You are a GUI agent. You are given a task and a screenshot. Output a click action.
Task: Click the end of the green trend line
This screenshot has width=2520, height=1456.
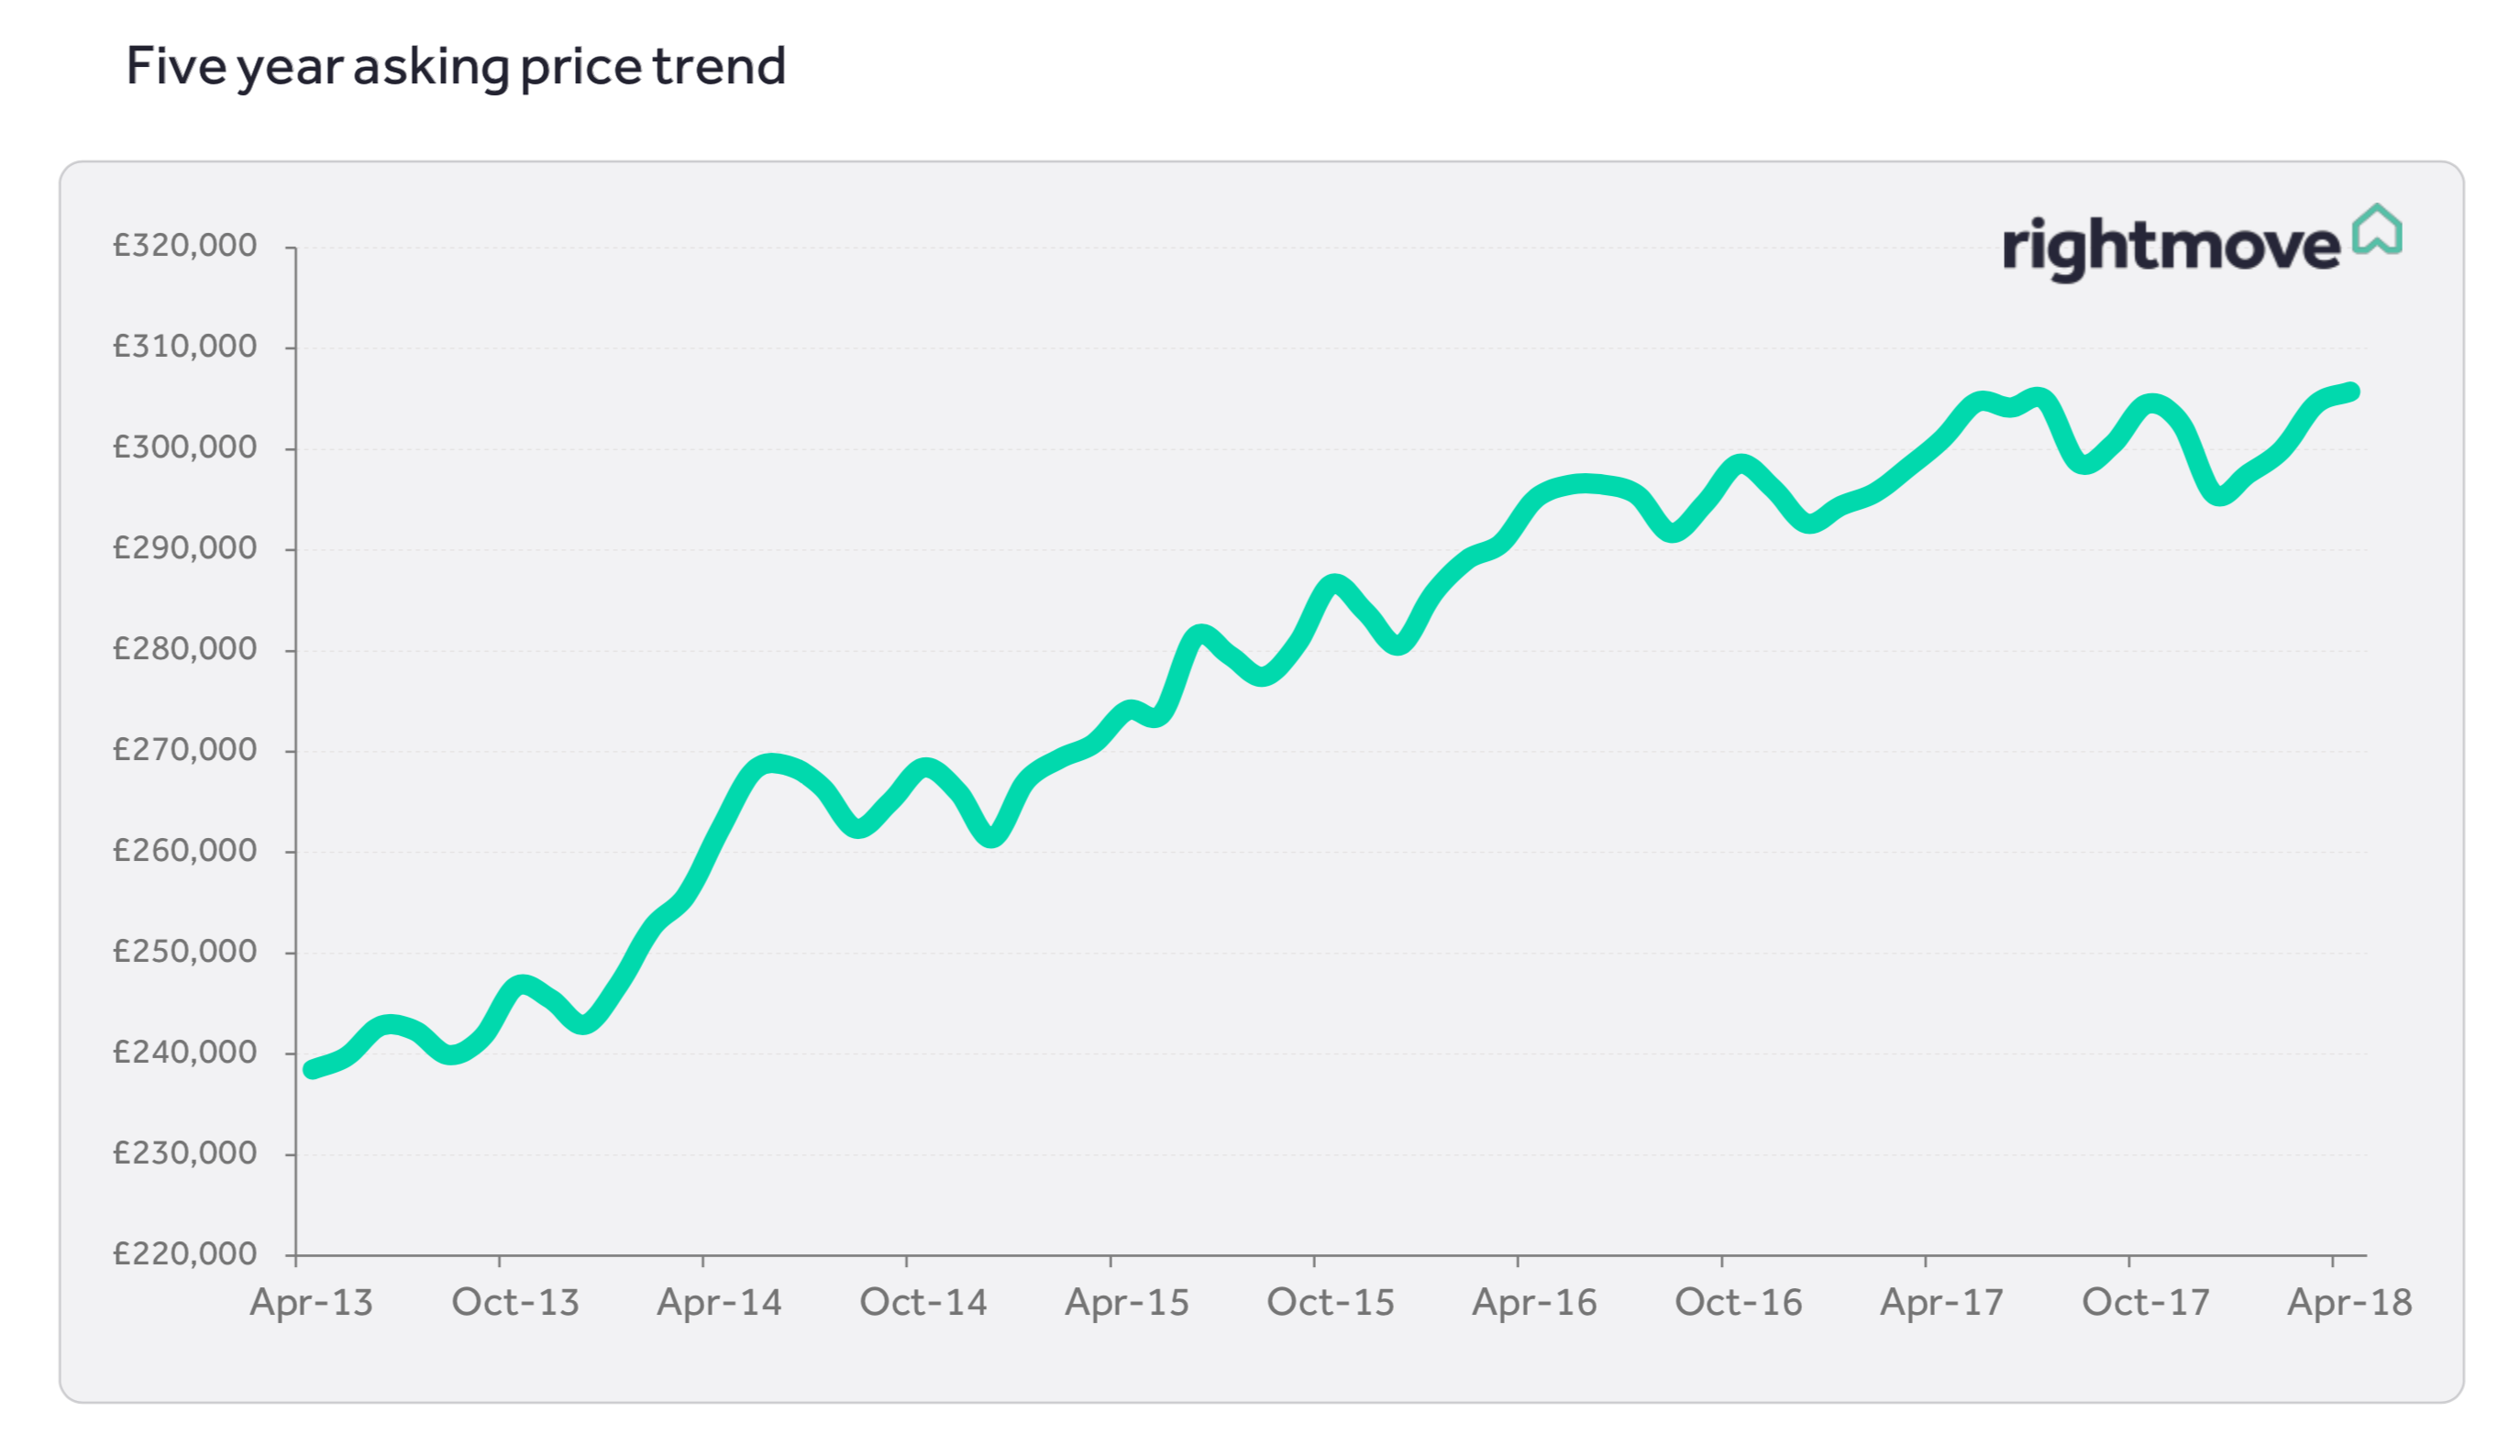click(2352, 392)
